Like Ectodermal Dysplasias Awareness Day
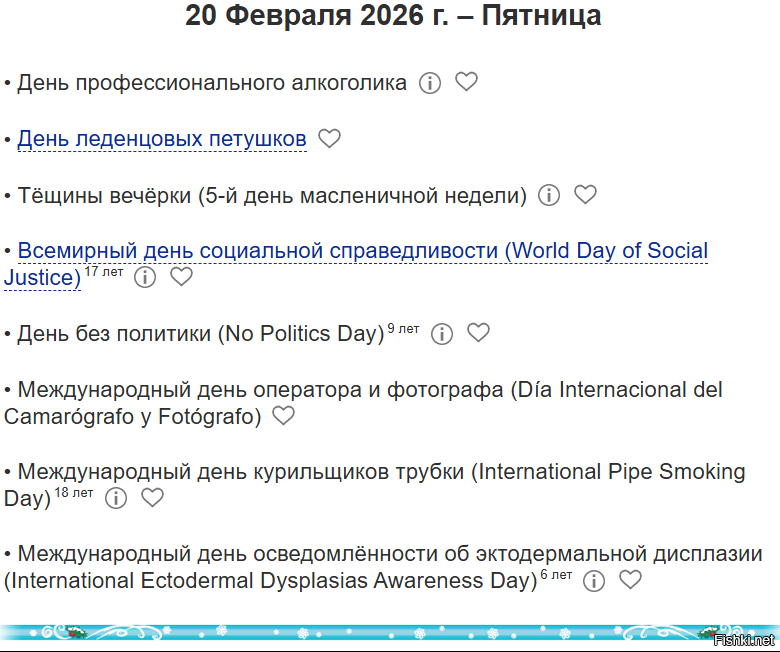Screen dimensions: 780x652 pos(630,580)
